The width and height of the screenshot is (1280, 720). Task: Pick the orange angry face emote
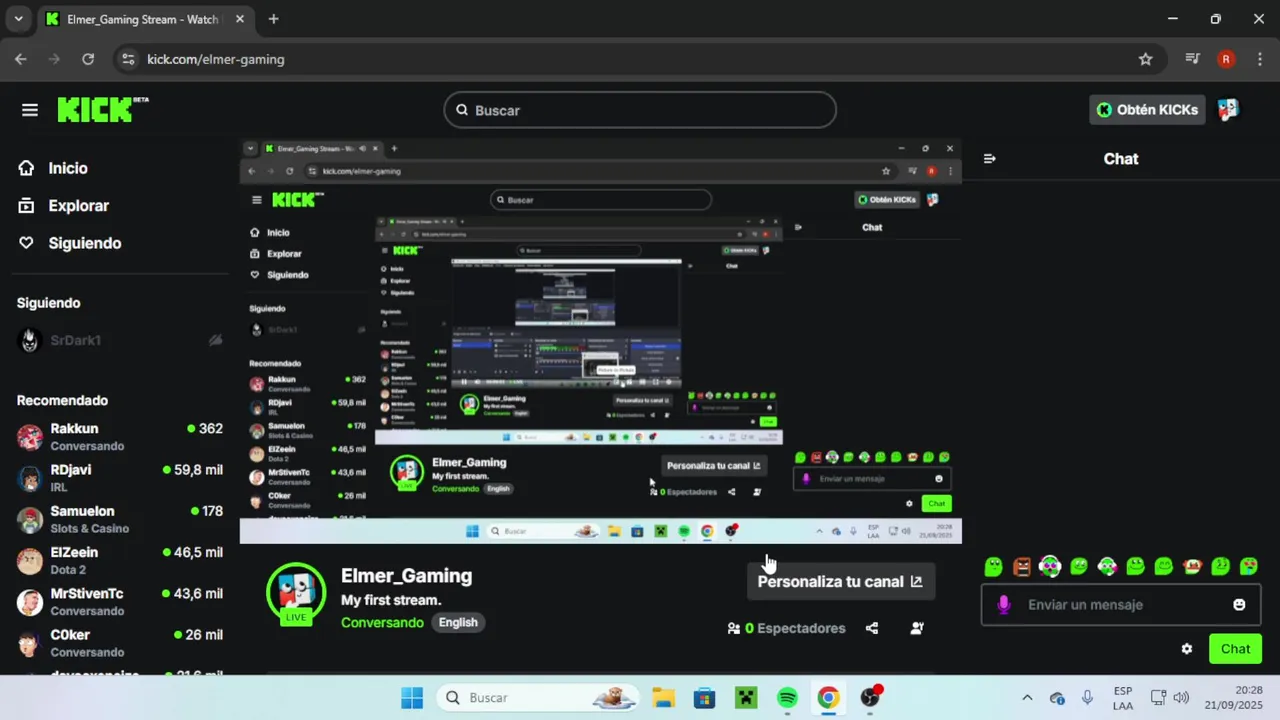(1021, 567)
